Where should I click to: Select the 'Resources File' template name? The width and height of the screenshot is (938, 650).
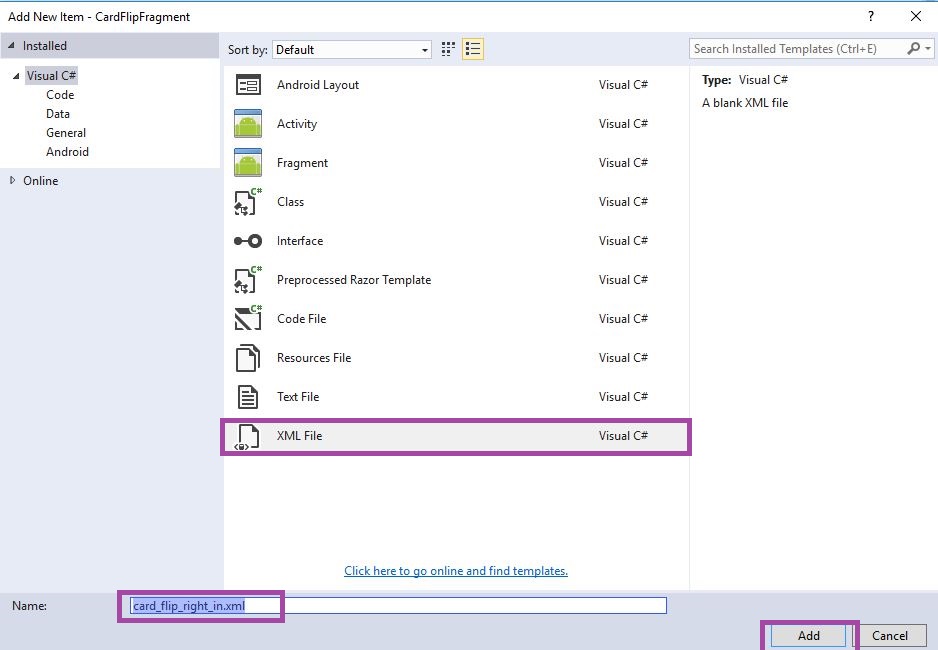pos(313,358)
